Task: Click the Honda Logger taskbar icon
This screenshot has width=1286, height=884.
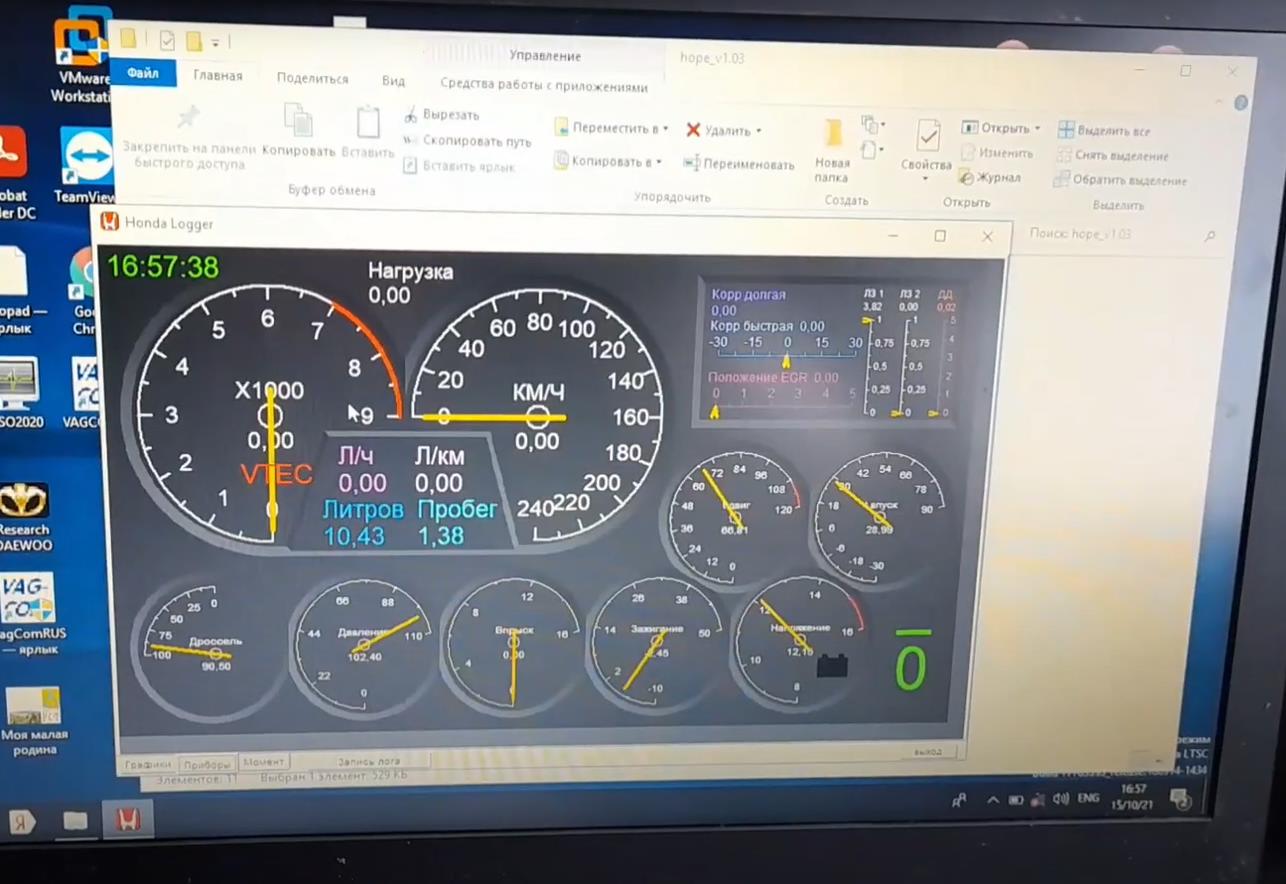Action: pos(127,820)
